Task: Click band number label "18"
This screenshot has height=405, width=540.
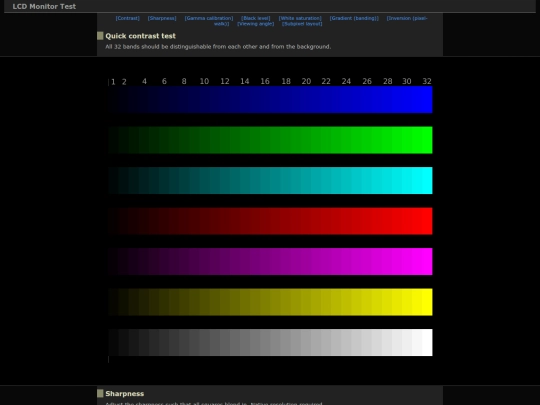Action: [286, 81]
